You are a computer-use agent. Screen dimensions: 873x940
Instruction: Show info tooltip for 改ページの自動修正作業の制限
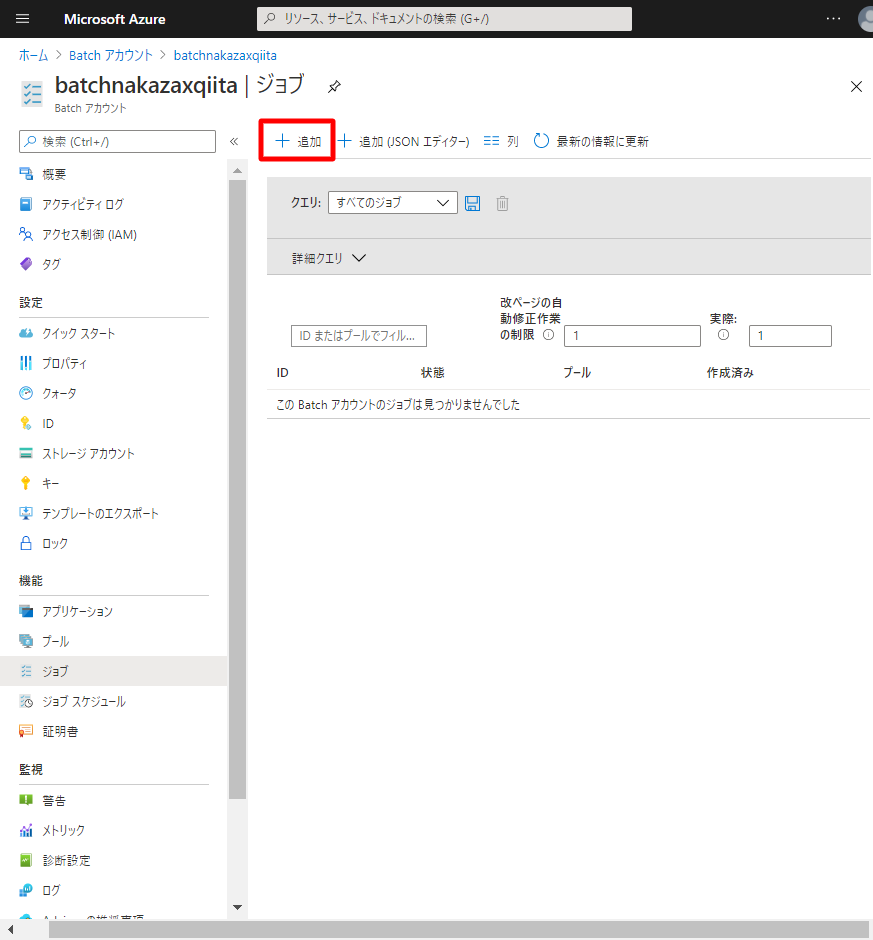[549, 335]
